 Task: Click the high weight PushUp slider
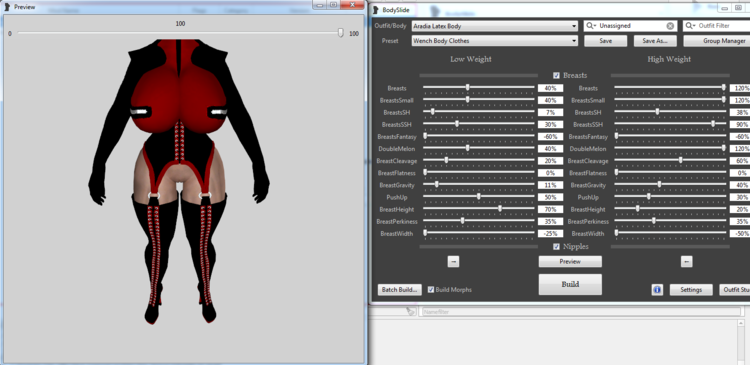pyautogui.click(x=670, y=197)
